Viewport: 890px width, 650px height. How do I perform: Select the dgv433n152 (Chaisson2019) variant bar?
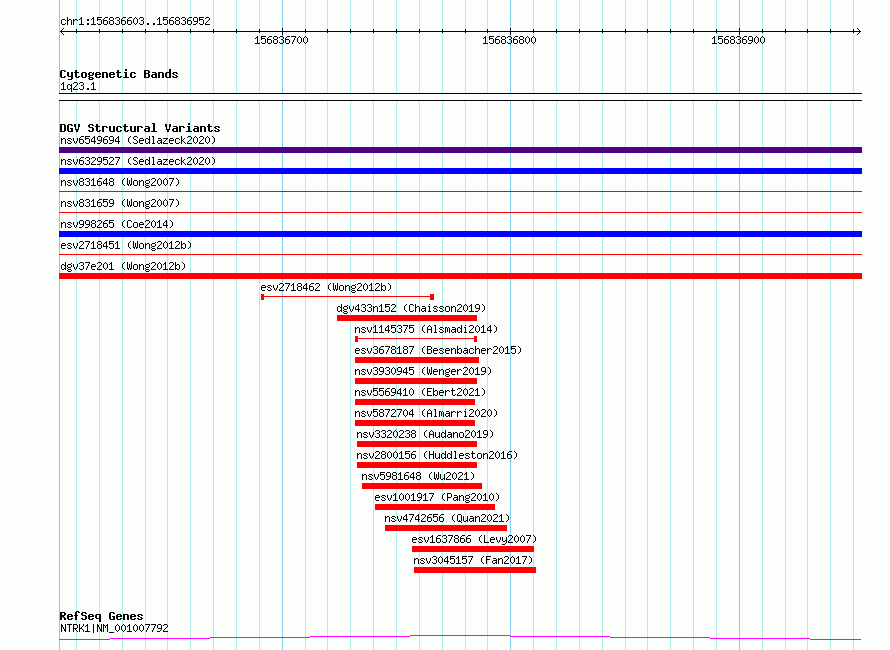click(x=407, y=318)
